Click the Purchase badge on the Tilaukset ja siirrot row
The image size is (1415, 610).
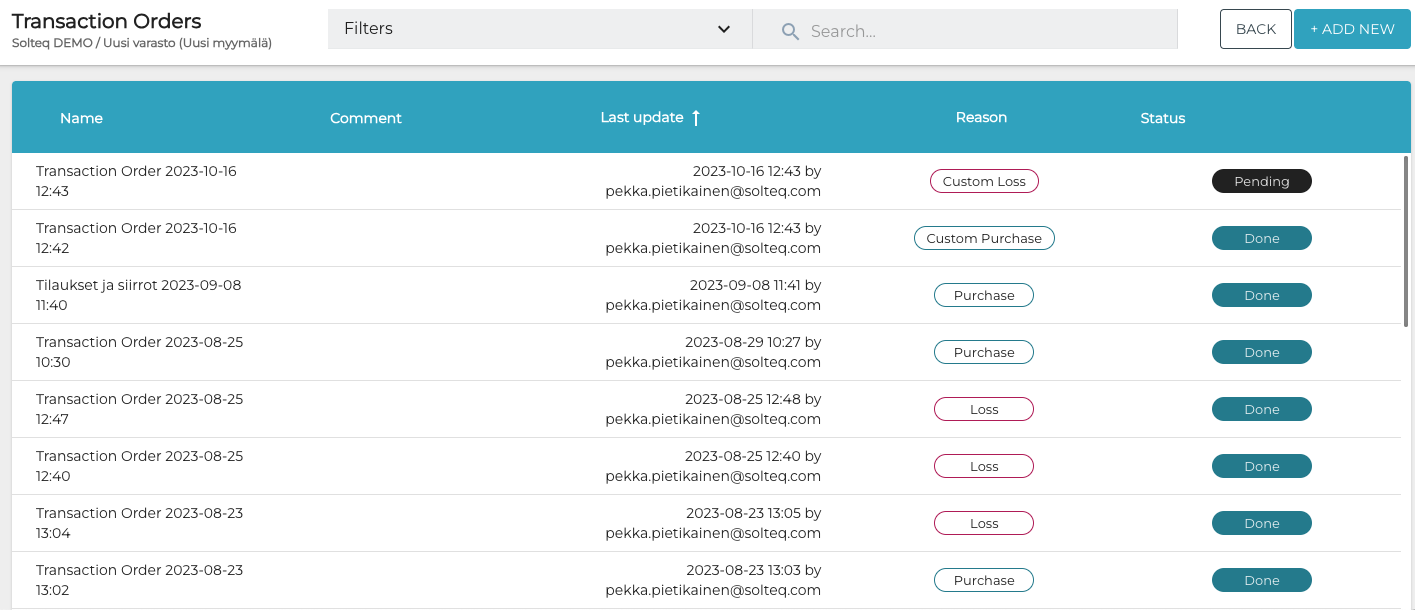point(984,294)
